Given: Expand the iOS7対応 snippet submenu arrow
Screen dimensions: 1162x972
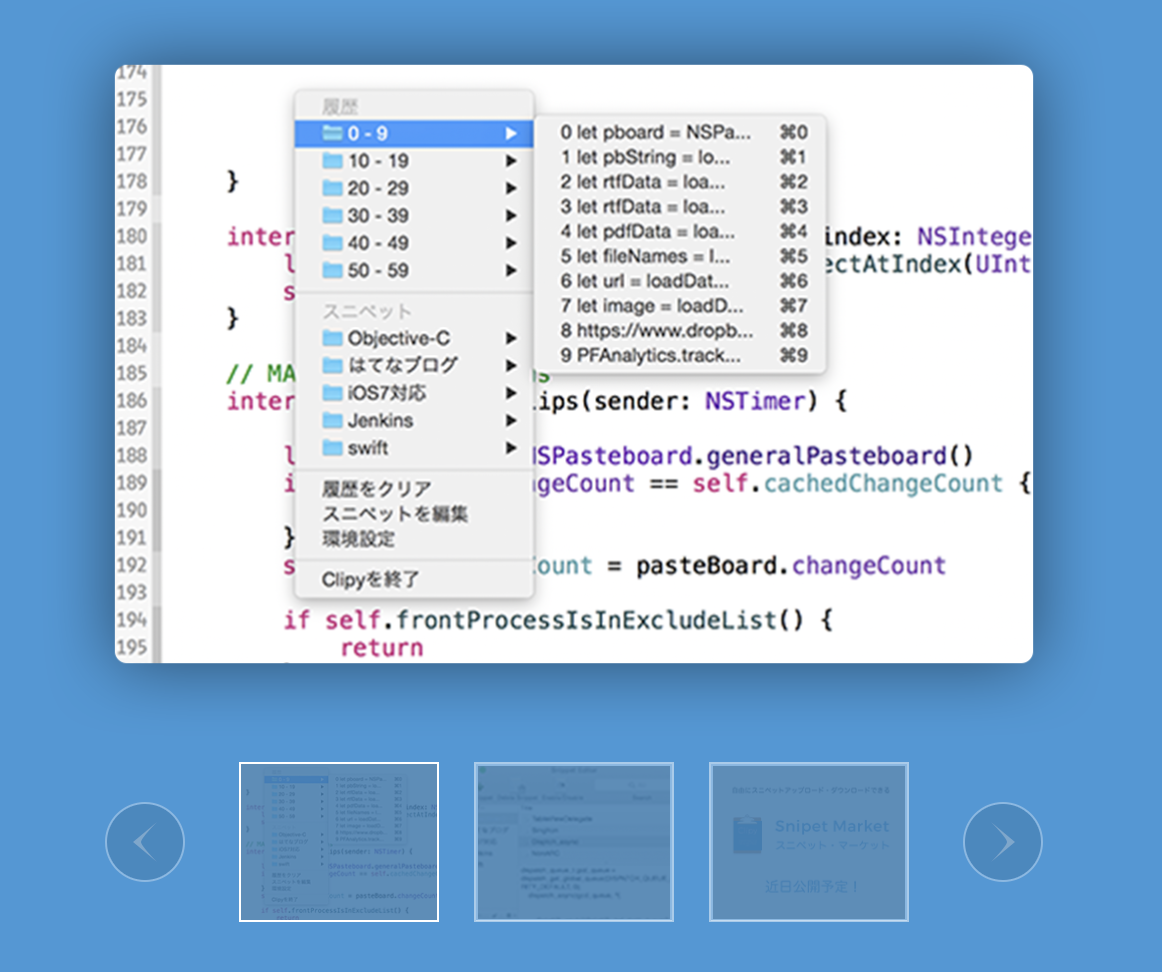Looking at the screenshot, I should [x=511, y=393].
